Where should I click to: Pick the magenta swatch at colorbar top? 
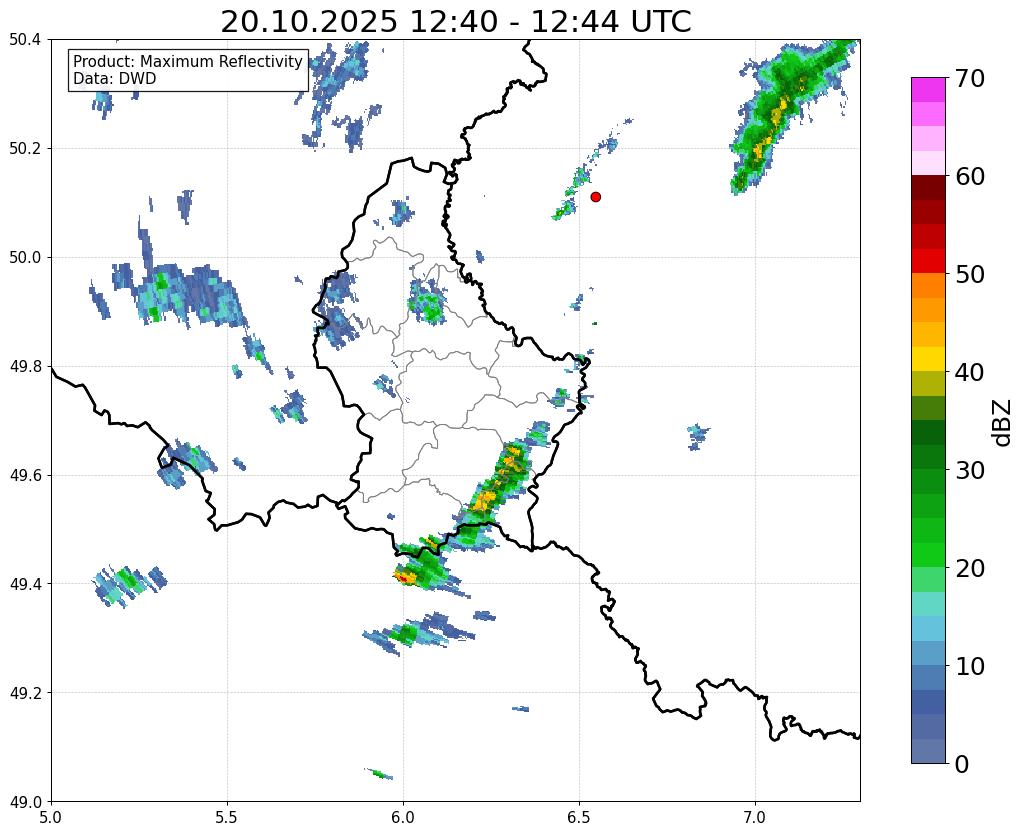click(928, 90)
